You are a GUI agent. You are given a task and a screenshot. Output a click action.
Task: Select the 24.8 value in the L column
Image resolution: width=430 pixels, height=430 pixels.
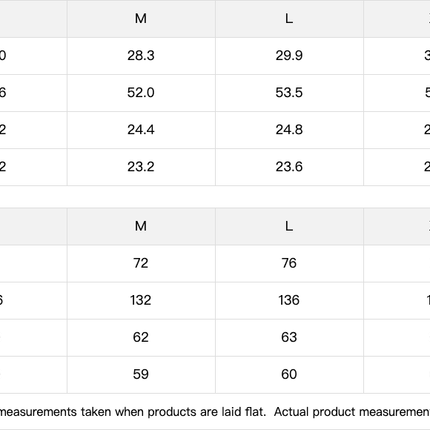pos(289,130)
